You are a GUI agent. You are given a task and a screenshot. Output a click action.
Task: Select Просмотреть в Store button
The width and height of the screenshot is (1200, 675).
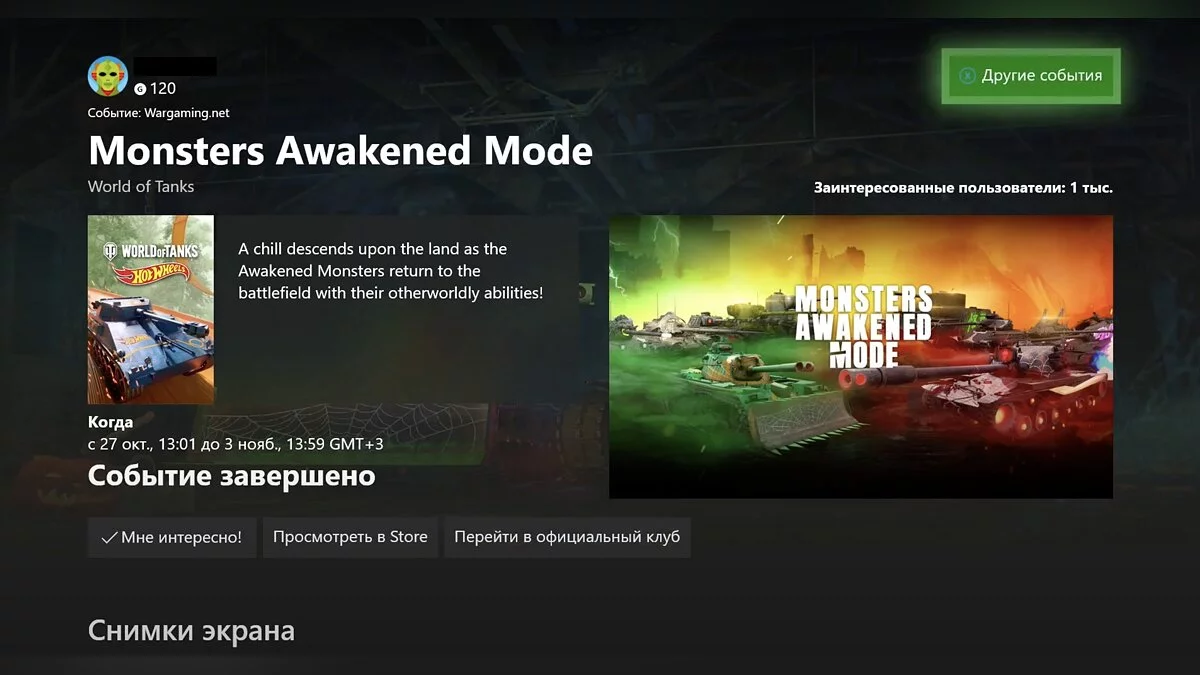pyautogui.click(x=350, y=537)
